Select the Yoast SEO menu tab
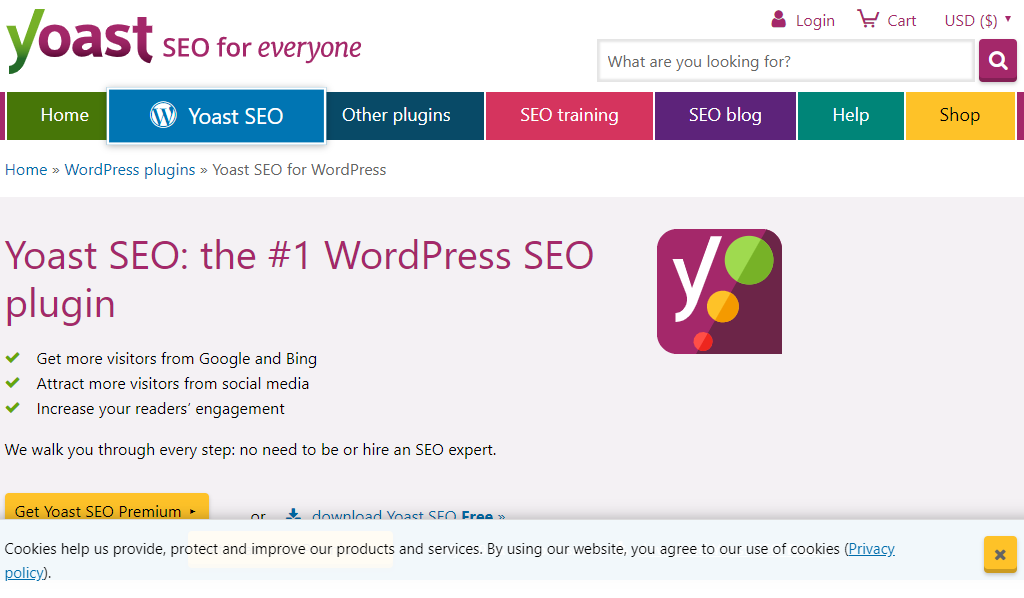The height and width of the screenshot is (598, 1024). click(x=216, y=116)
